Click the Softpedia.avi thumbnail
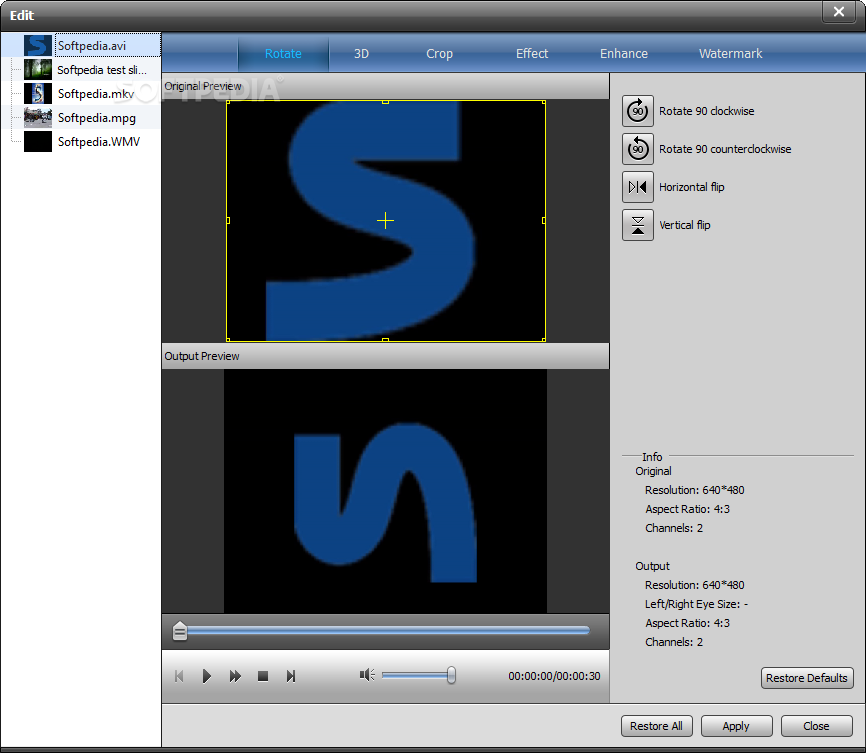Image resolution: width=866 pixels, height=753 pixels. (x=38, y=45)
